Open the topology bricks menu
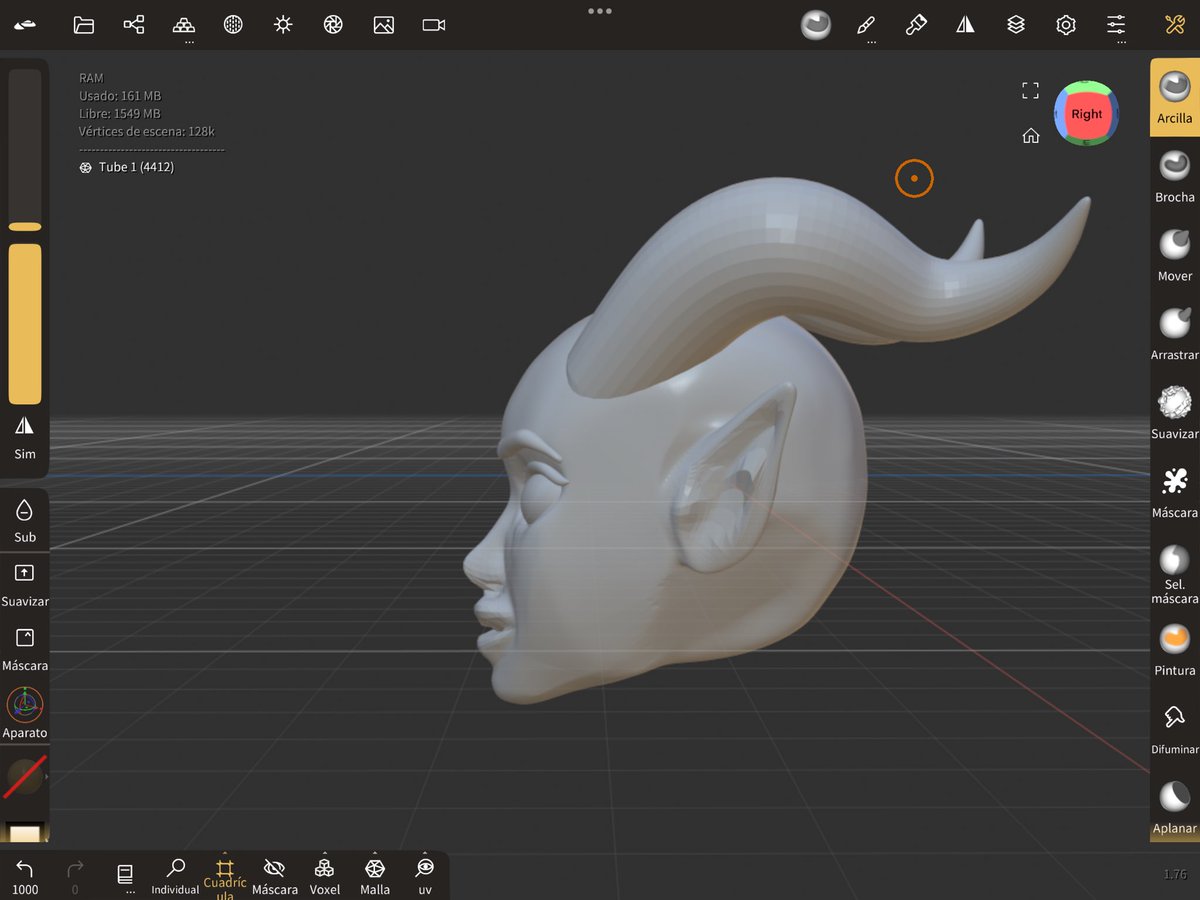The width and height of the screenshot is (1200, 900). (184, 25)
